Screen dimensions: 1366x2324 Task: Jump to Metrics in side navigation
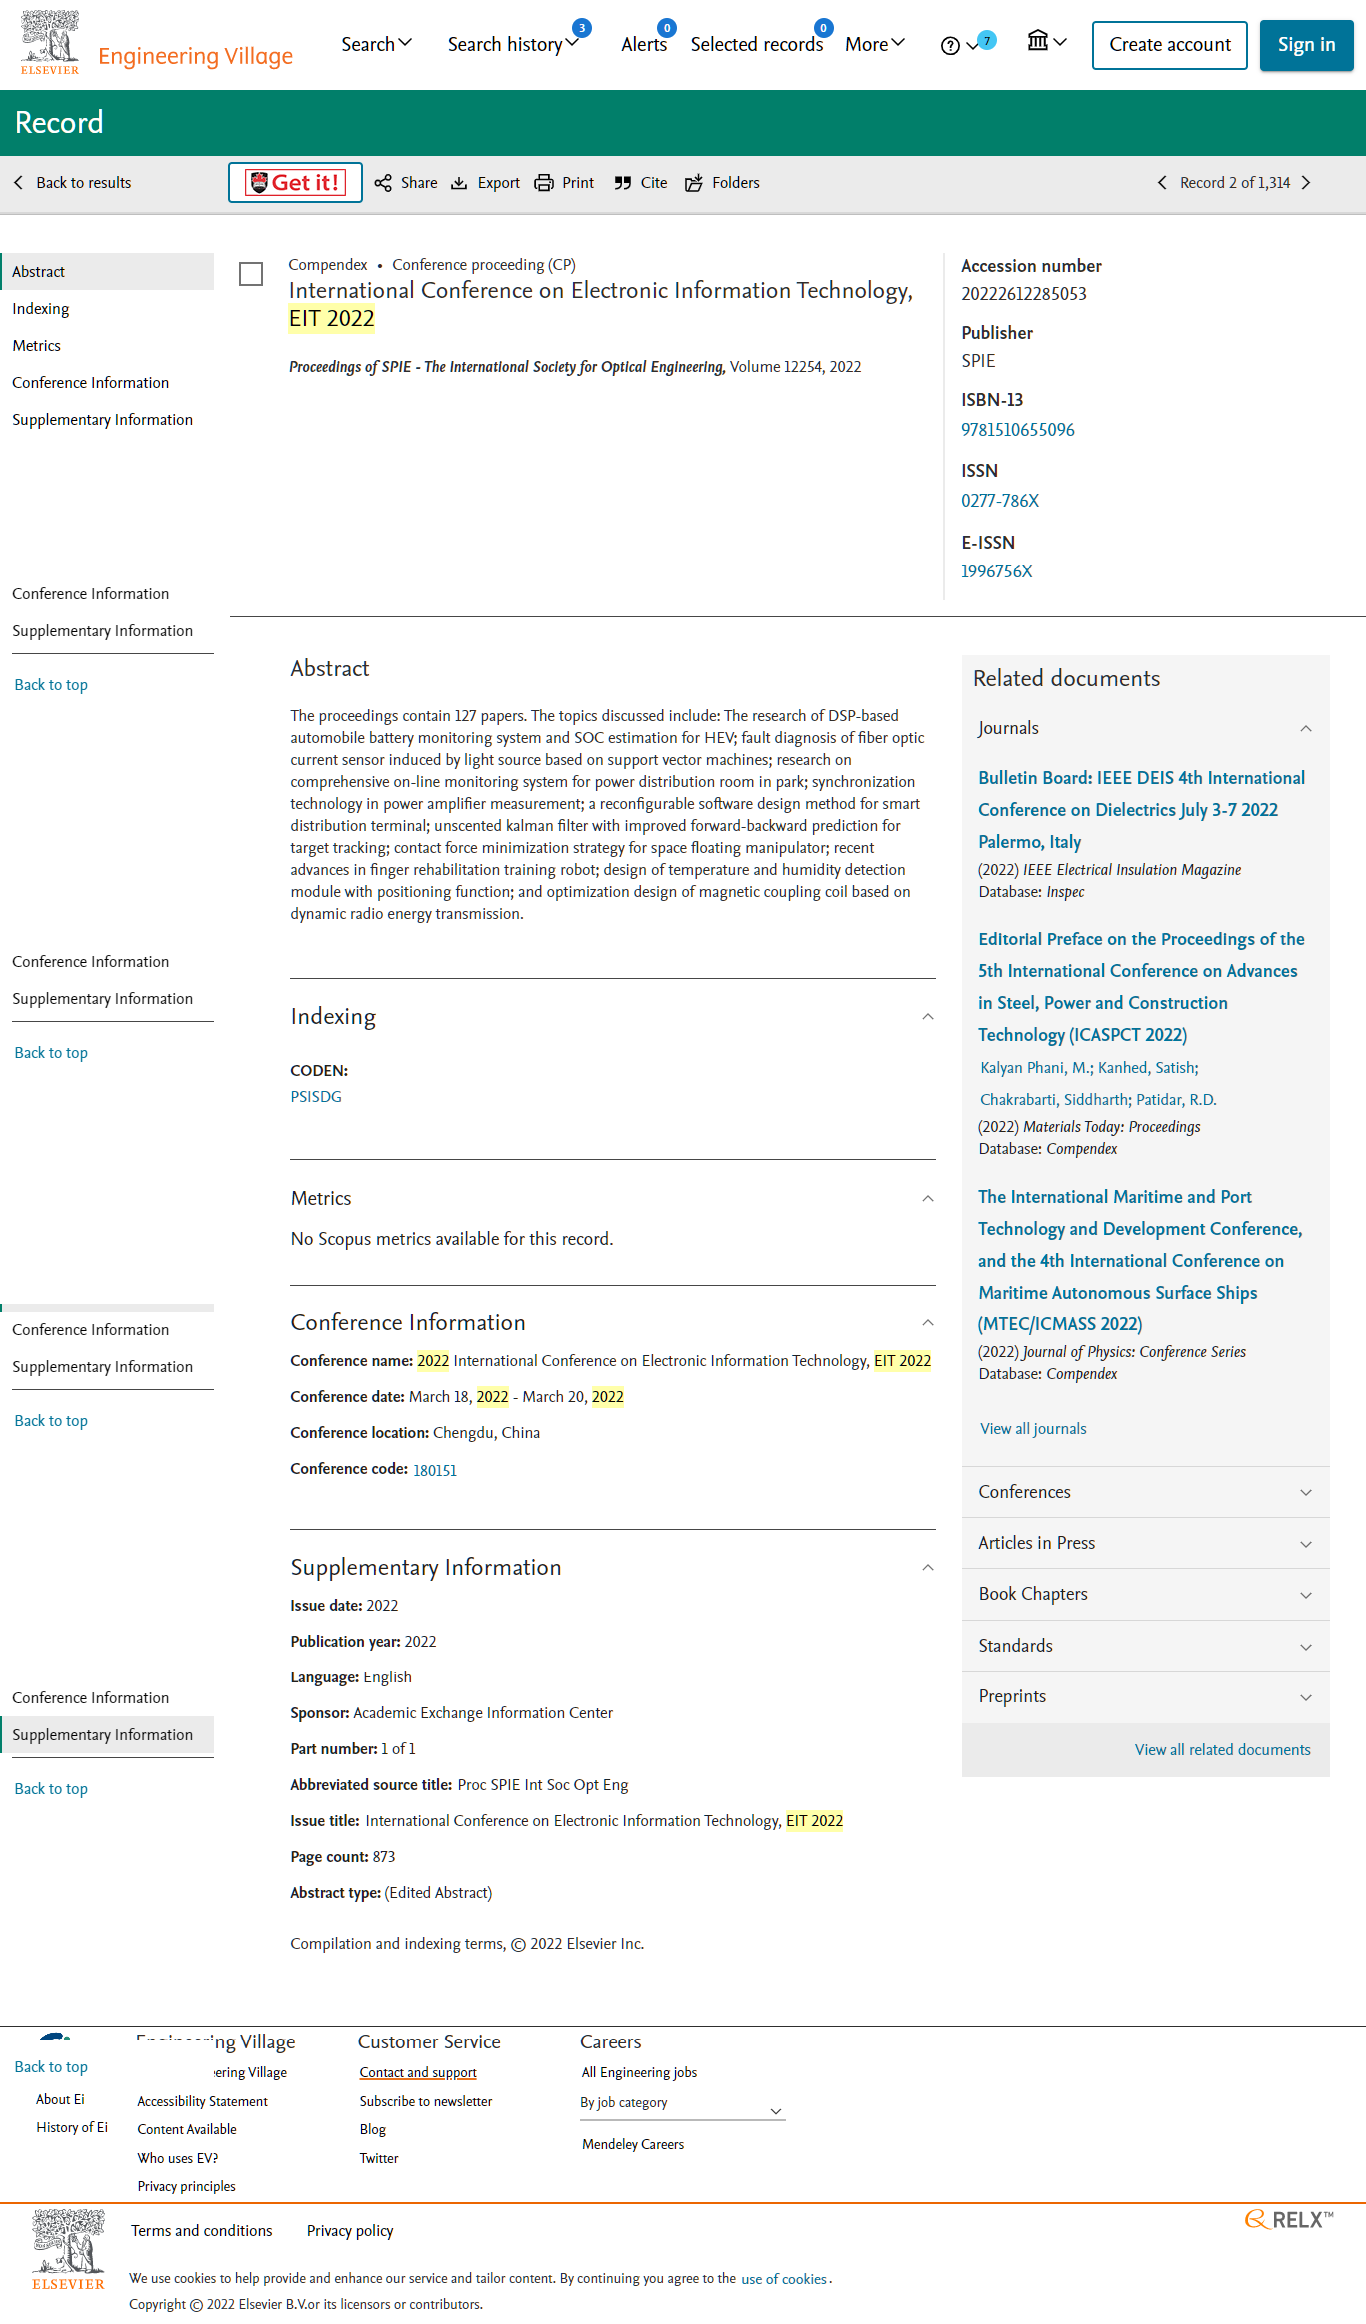tap(37, 346)
